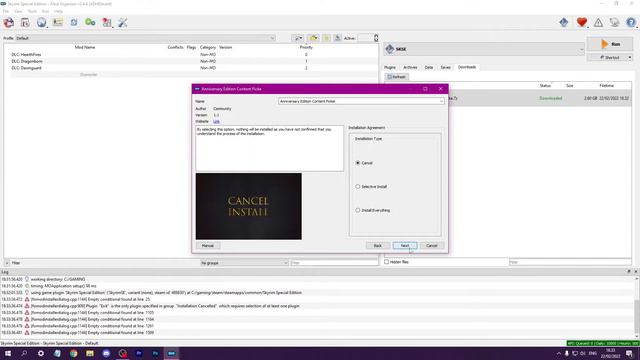This screenshot has height=360, width=640.
Task: Click the Next button in installer
Action: [x=404, y=246]
